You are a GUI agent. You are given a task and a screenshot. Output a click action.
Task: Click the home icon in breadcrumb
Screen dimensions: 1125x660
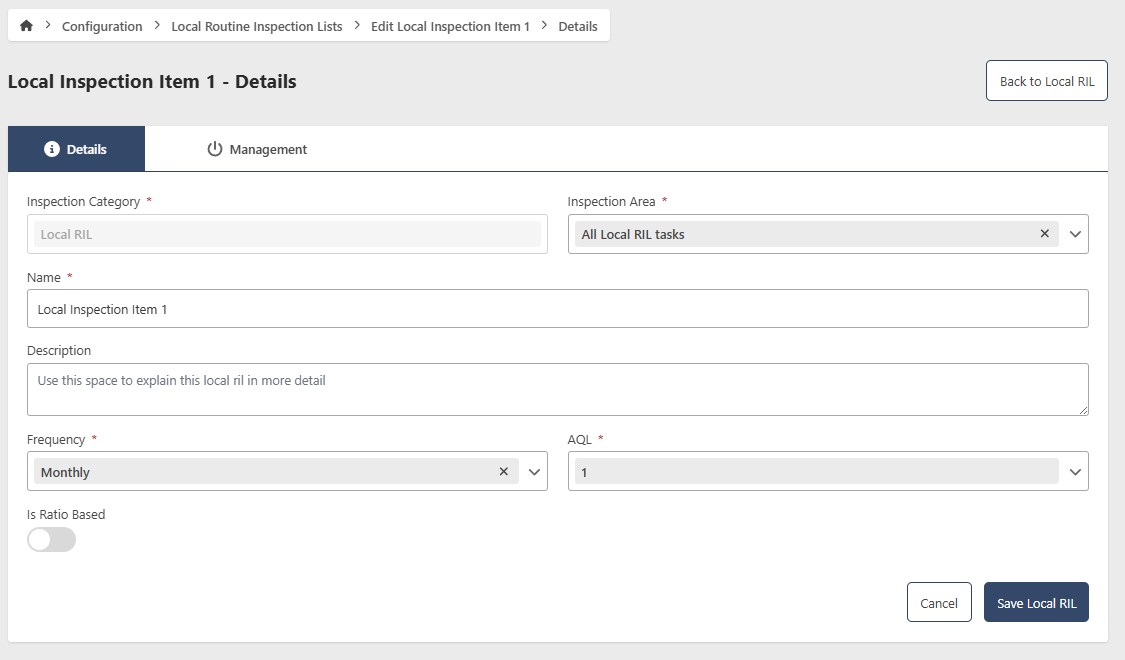pyautogui.click(x=26, y=26)
